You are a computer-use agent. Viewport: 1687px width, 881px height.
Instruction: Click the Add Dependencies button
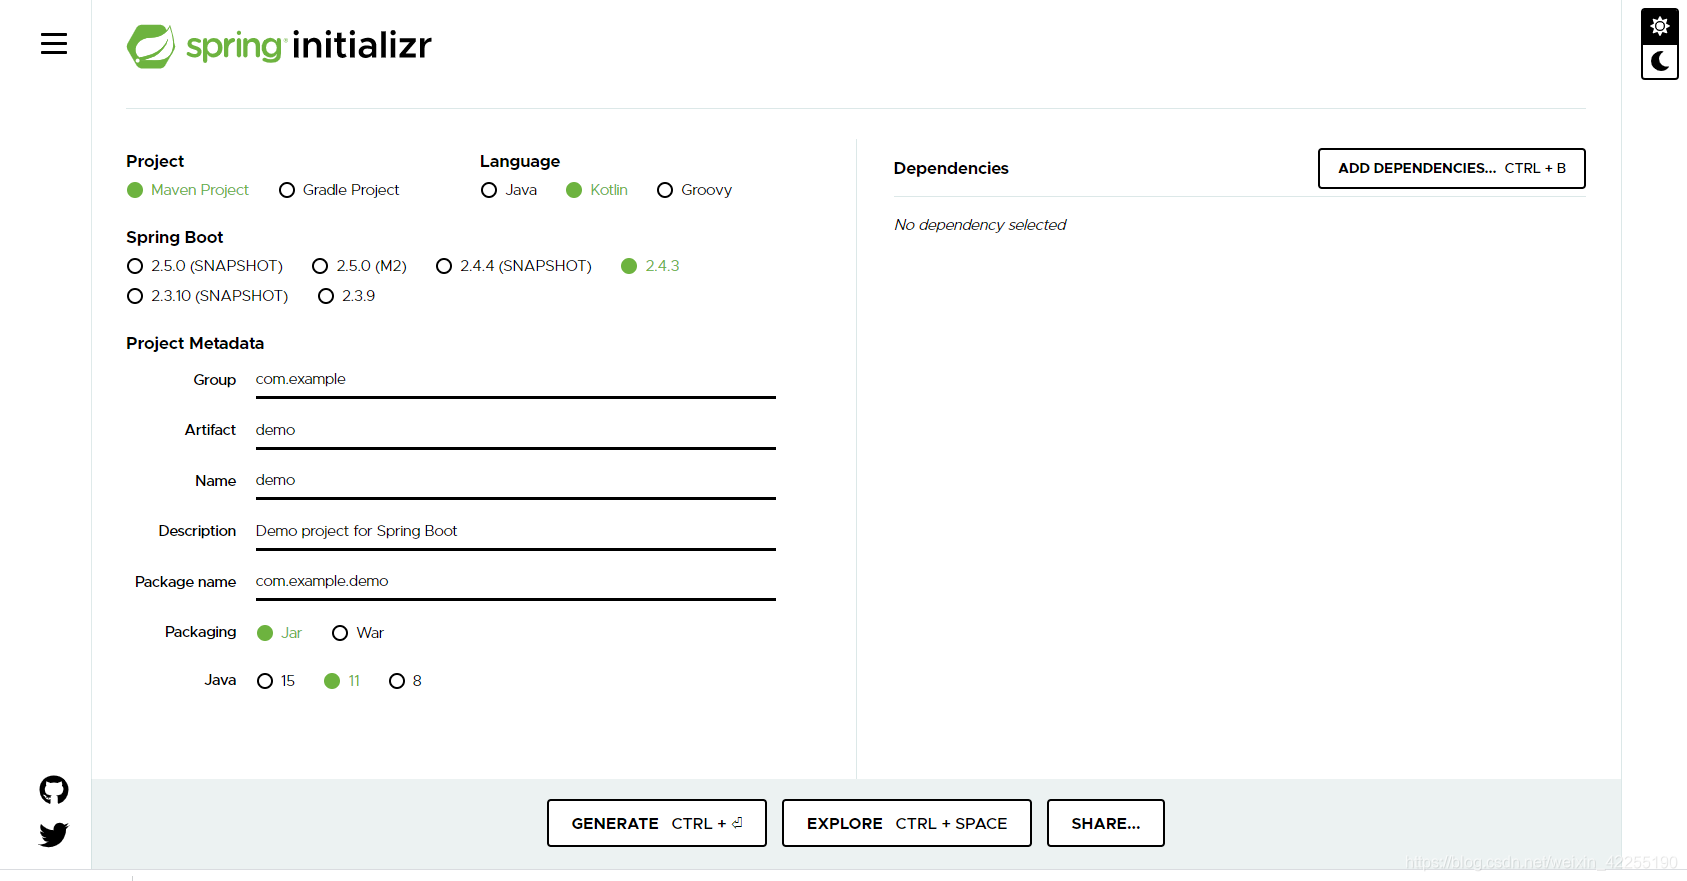pos(1452,168)
